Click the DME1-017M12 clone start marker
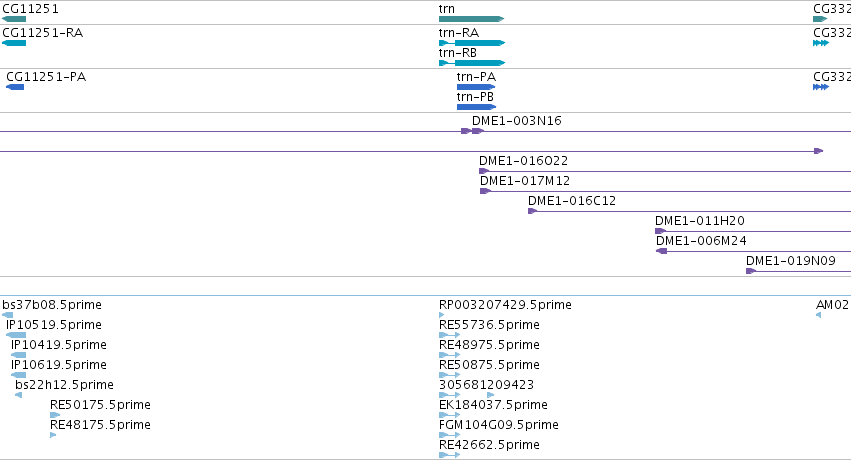Viewport: 851px width, 460px height. pyautogui.click(x=486, y=191)
